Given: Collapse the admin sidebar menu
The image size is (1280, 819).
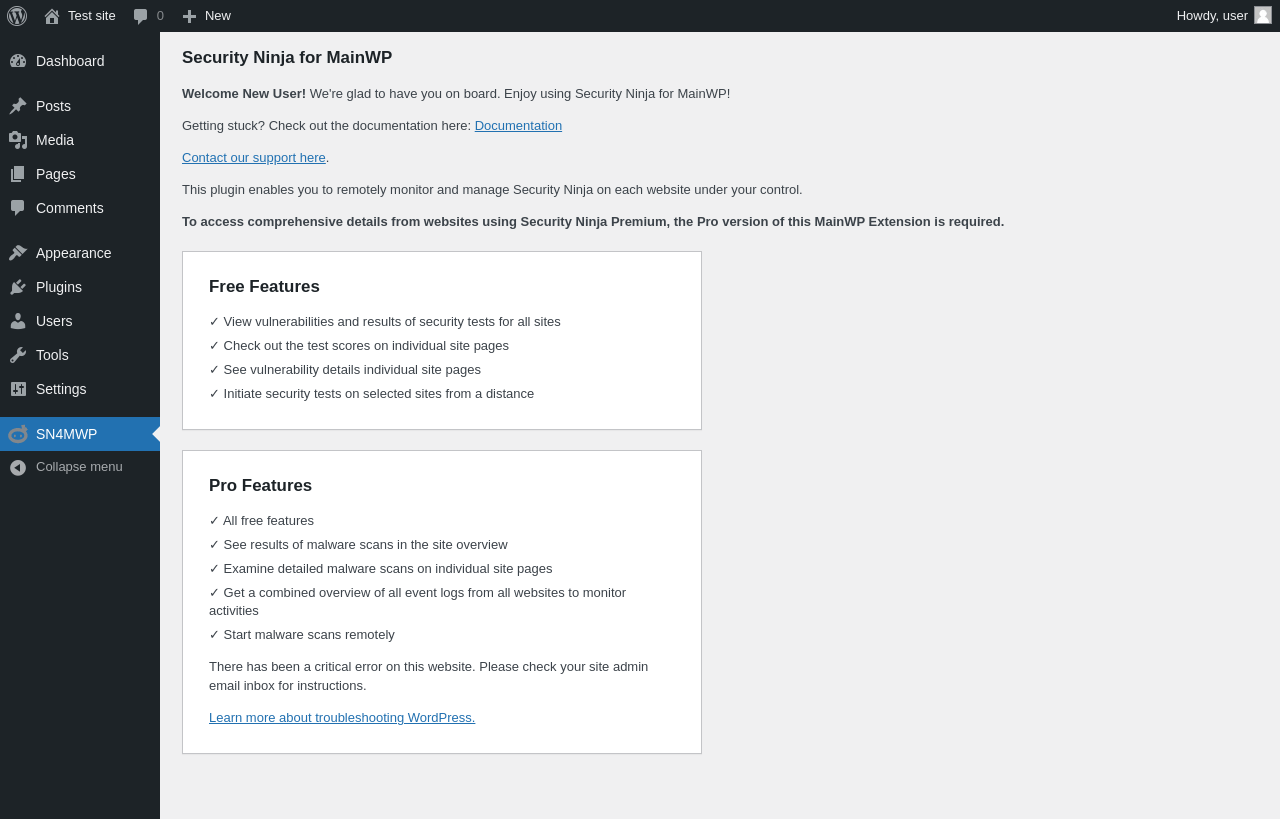Looking at the screenshot, I should tap(80, 467).
